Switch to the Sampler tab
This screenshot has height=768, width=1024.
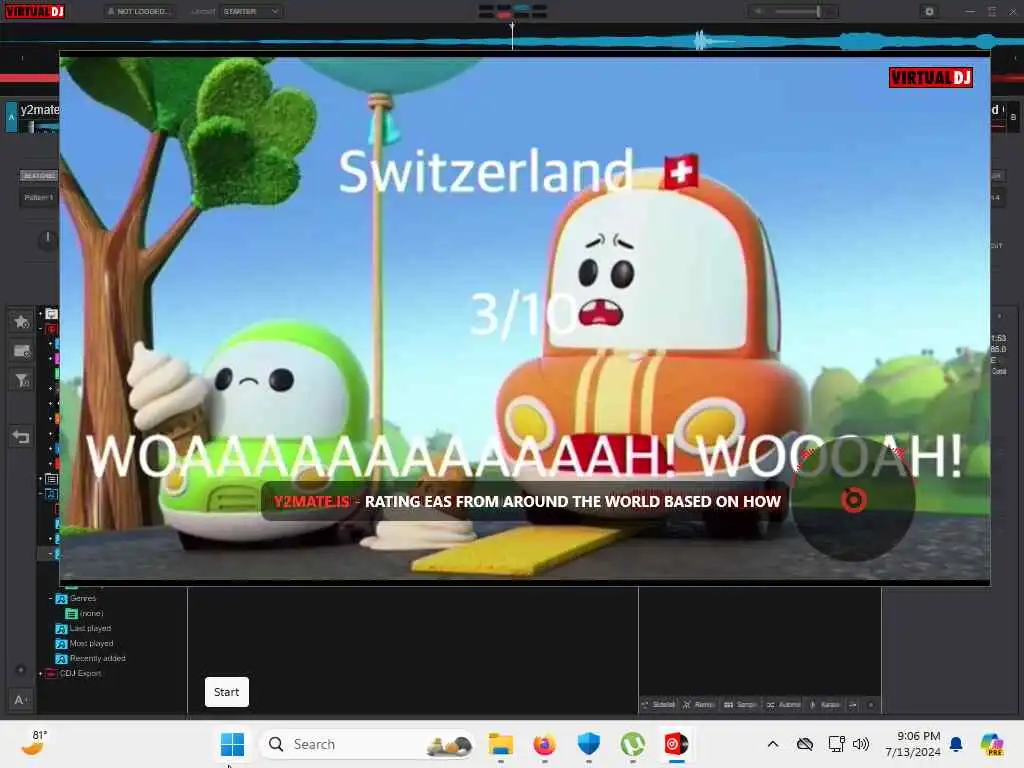pos(741,705)
